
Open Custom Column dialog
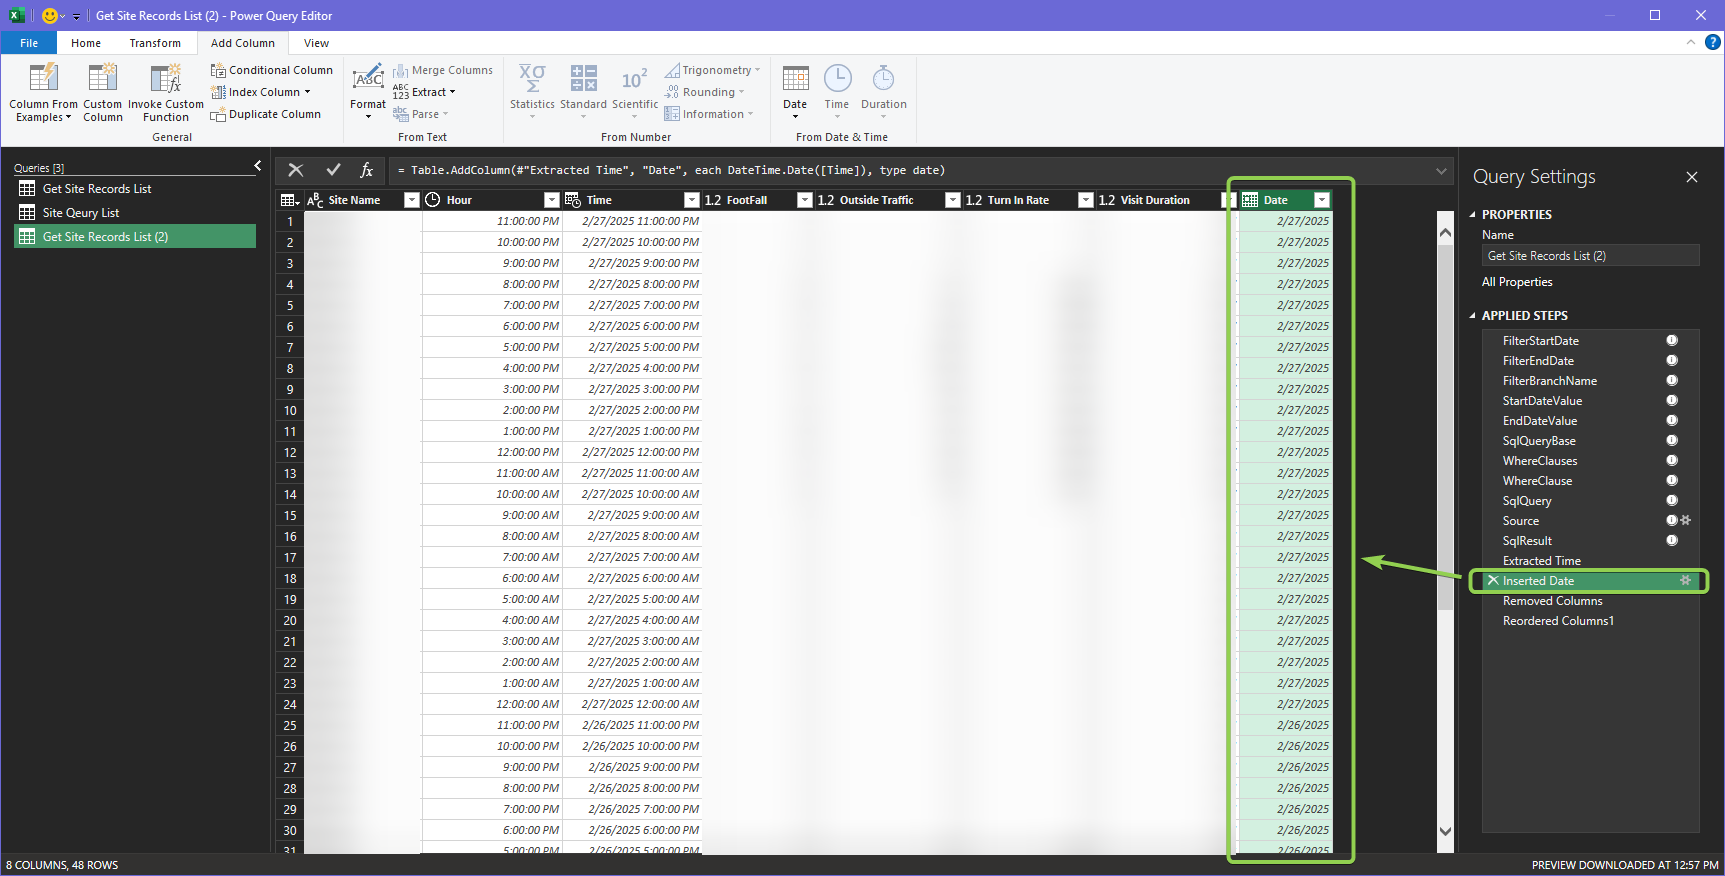102,92
